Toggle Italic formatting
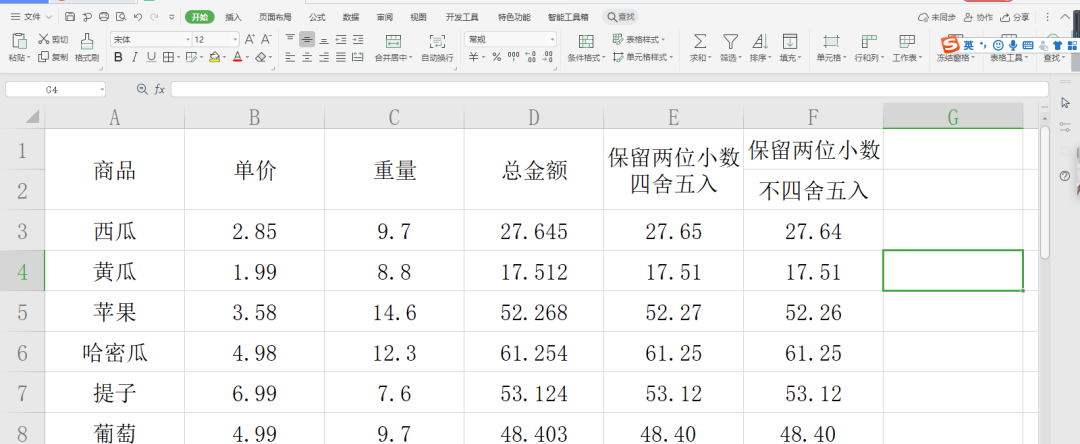 [x=134, y=58]
